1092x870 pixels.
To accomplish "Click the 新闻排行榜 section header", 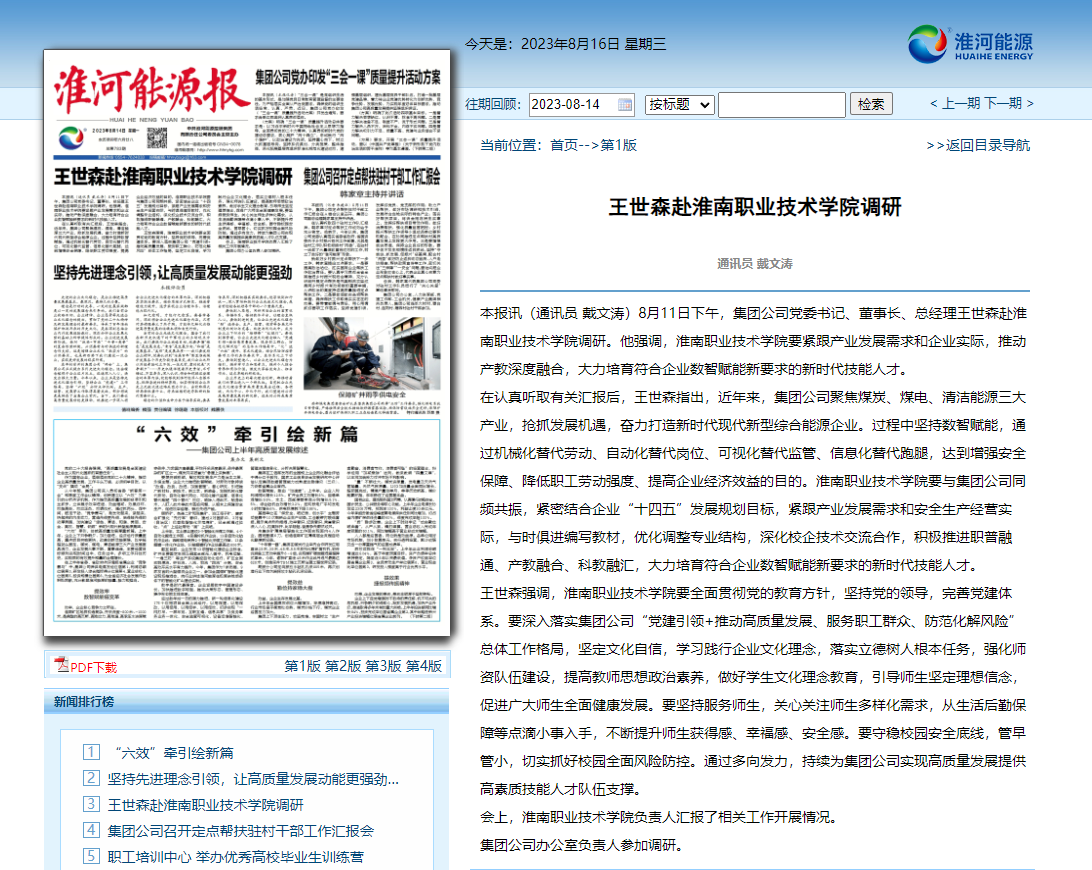I will (84, 701).
